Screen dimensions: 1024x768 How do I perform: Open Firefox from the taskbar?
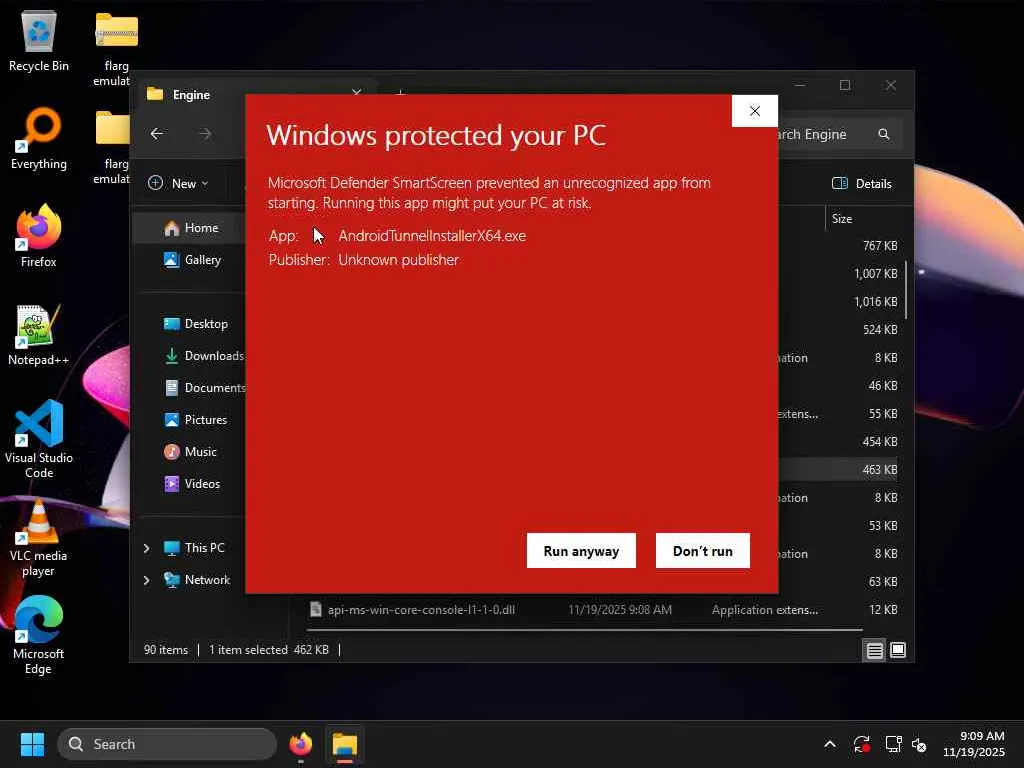tap(300, 744)
